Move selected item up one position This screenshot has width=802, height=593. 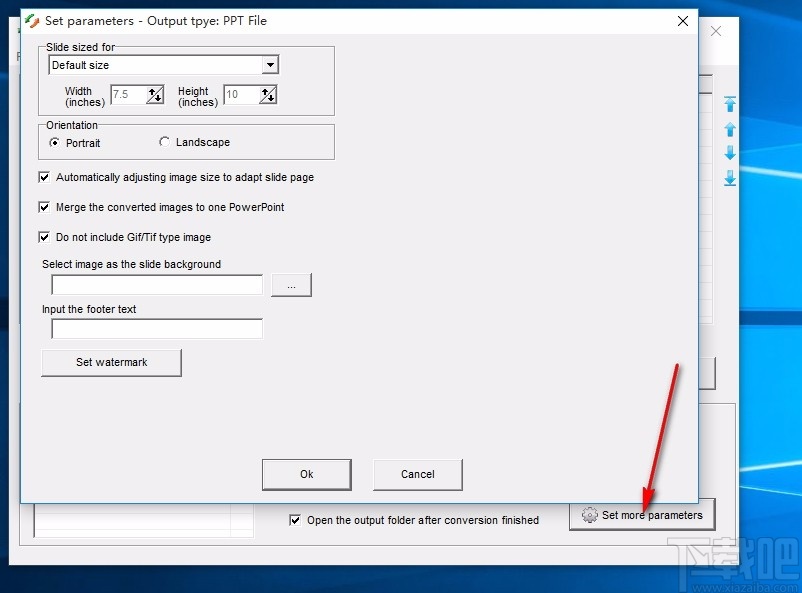click(x=730, y=129)
